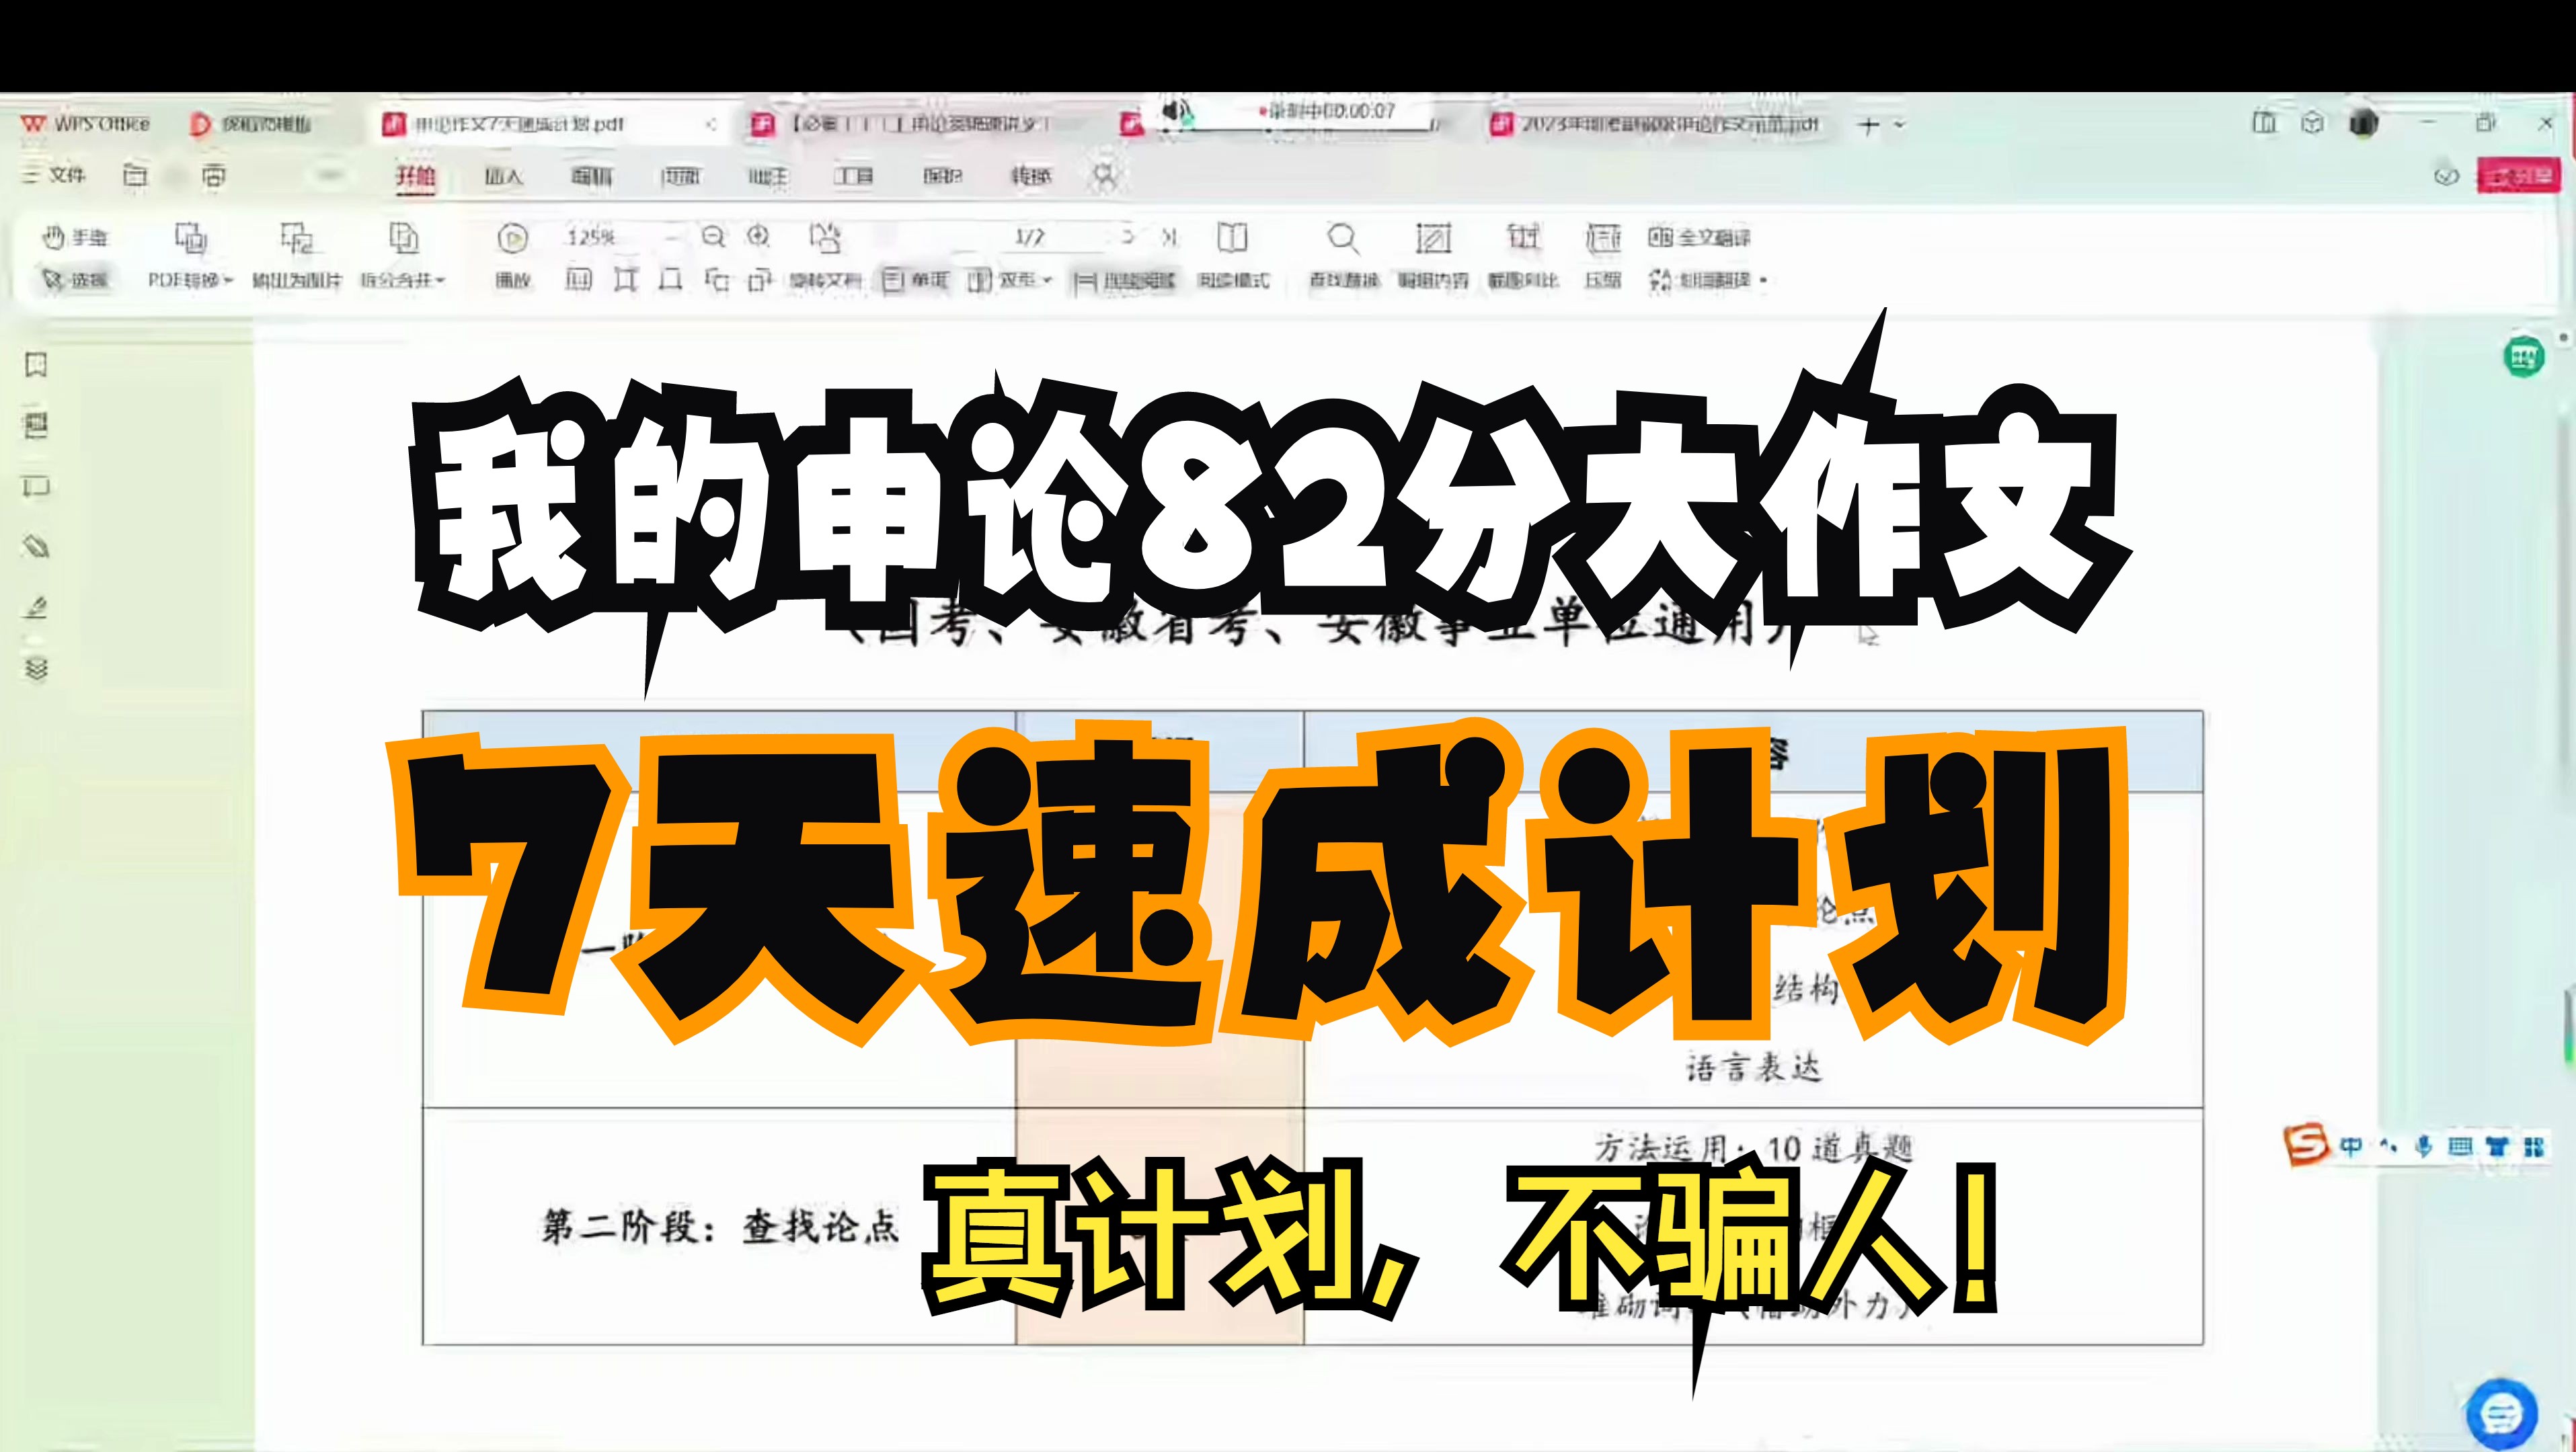Click the 编辑内容 icon
The height and width of the screenshot is (1452, 2576).
click(x=1433, y=238)
